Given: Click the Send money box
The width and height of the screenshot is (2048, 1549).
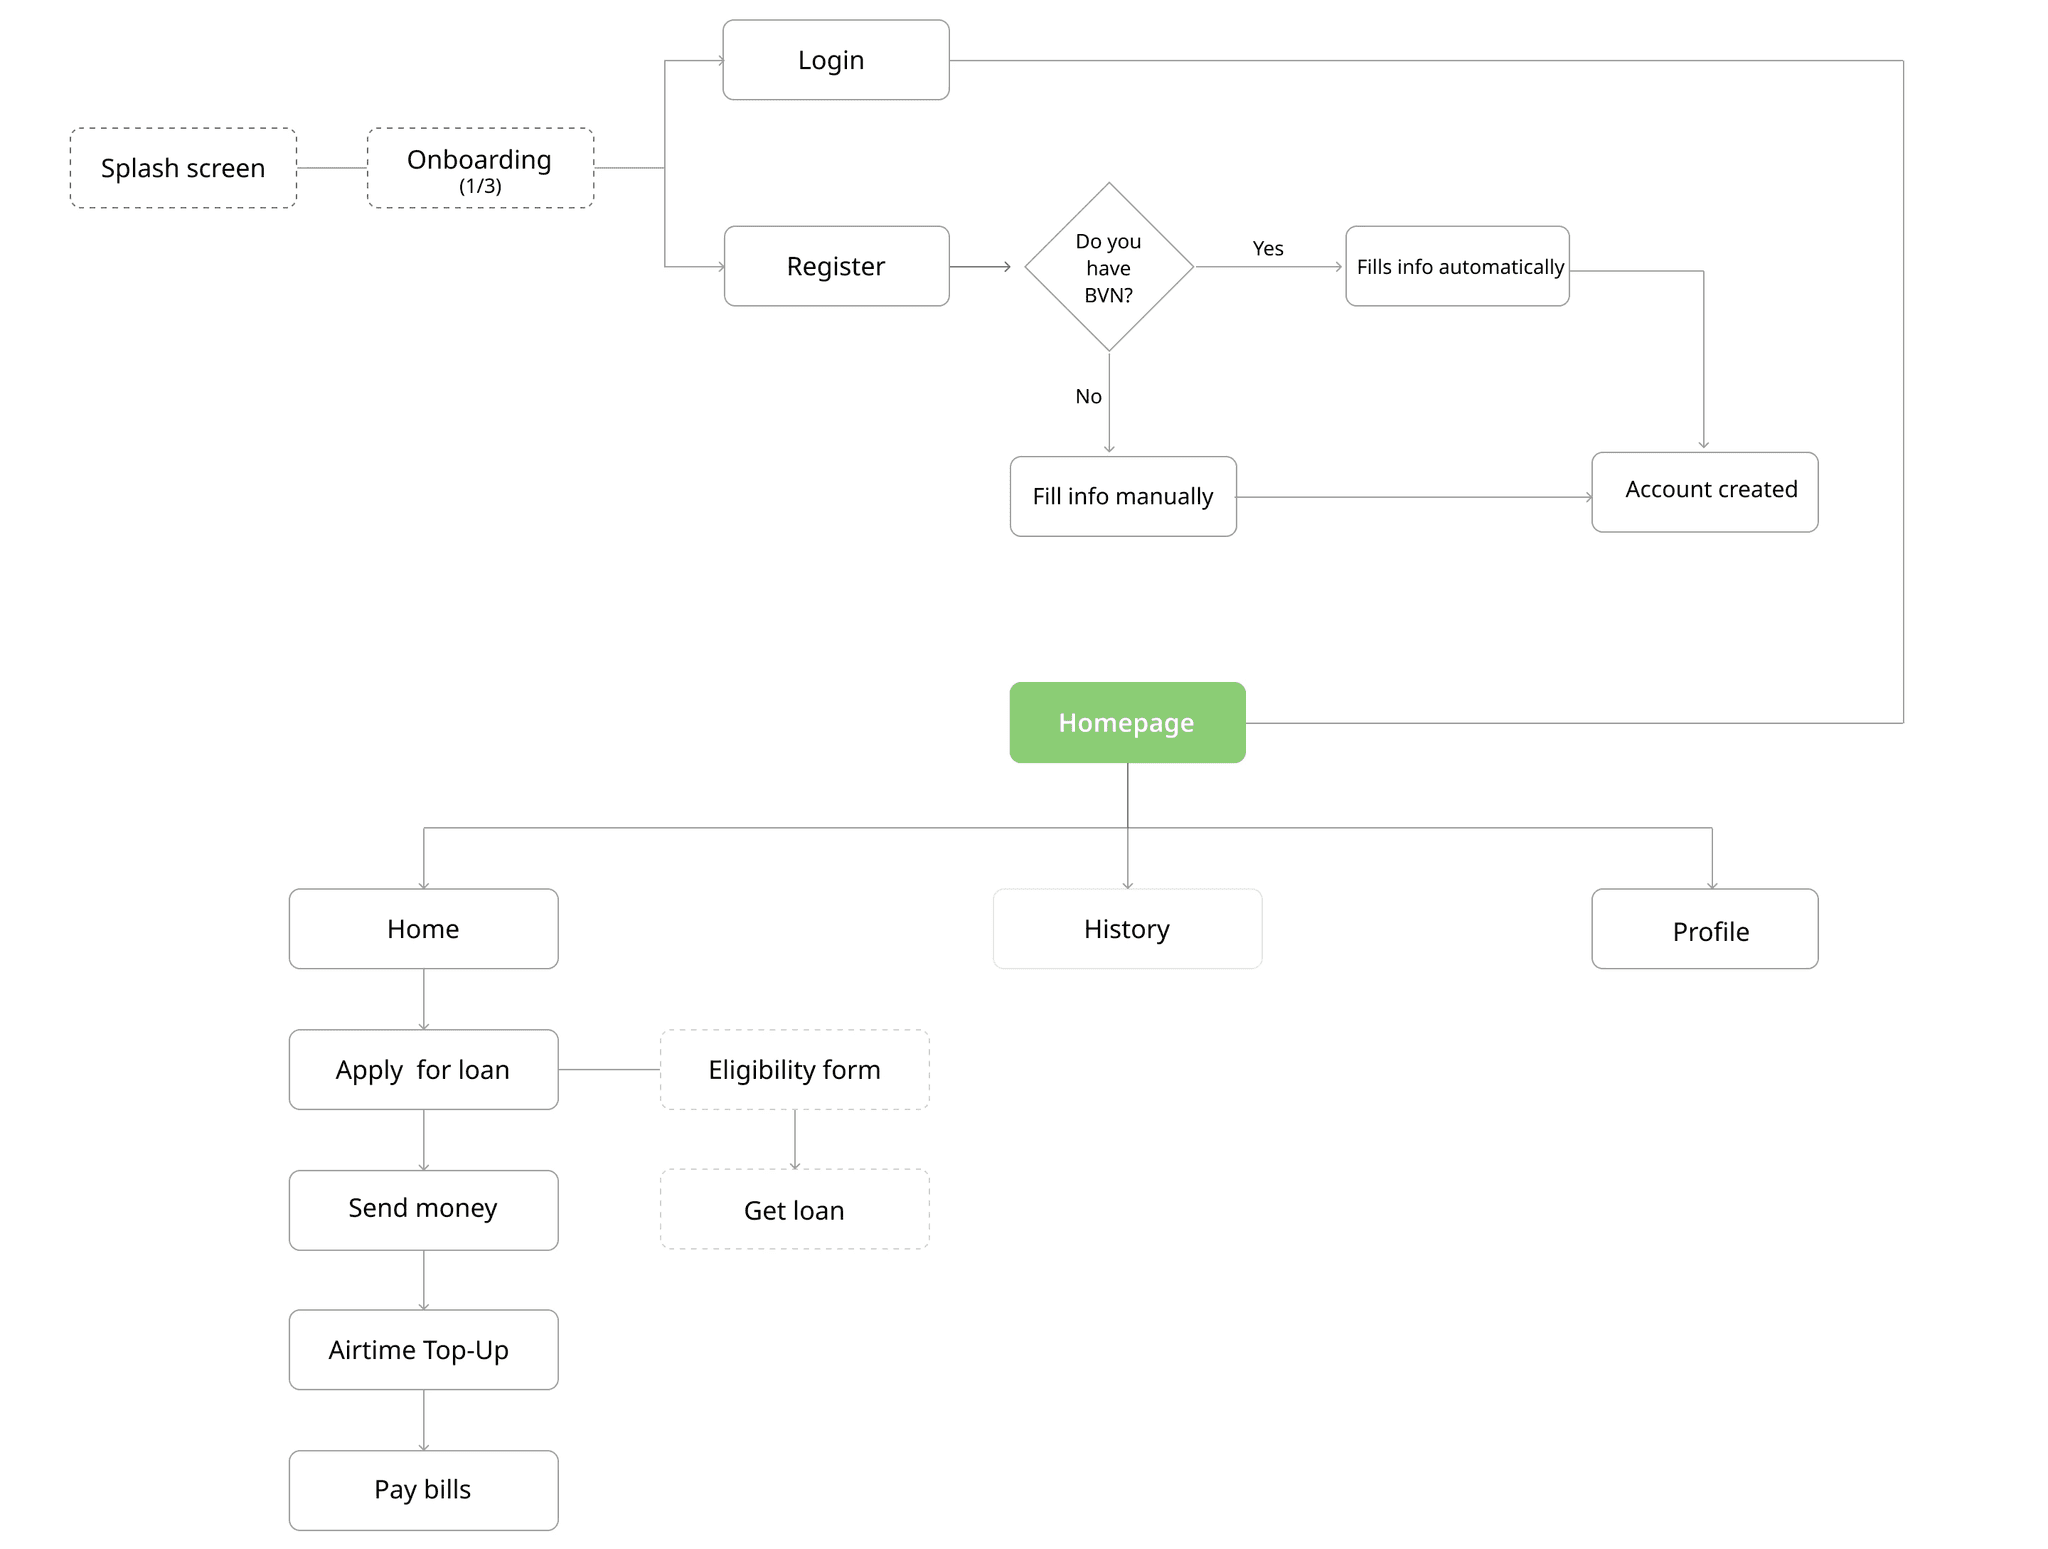Looking at the screenshot, I should pos(423,1210).
